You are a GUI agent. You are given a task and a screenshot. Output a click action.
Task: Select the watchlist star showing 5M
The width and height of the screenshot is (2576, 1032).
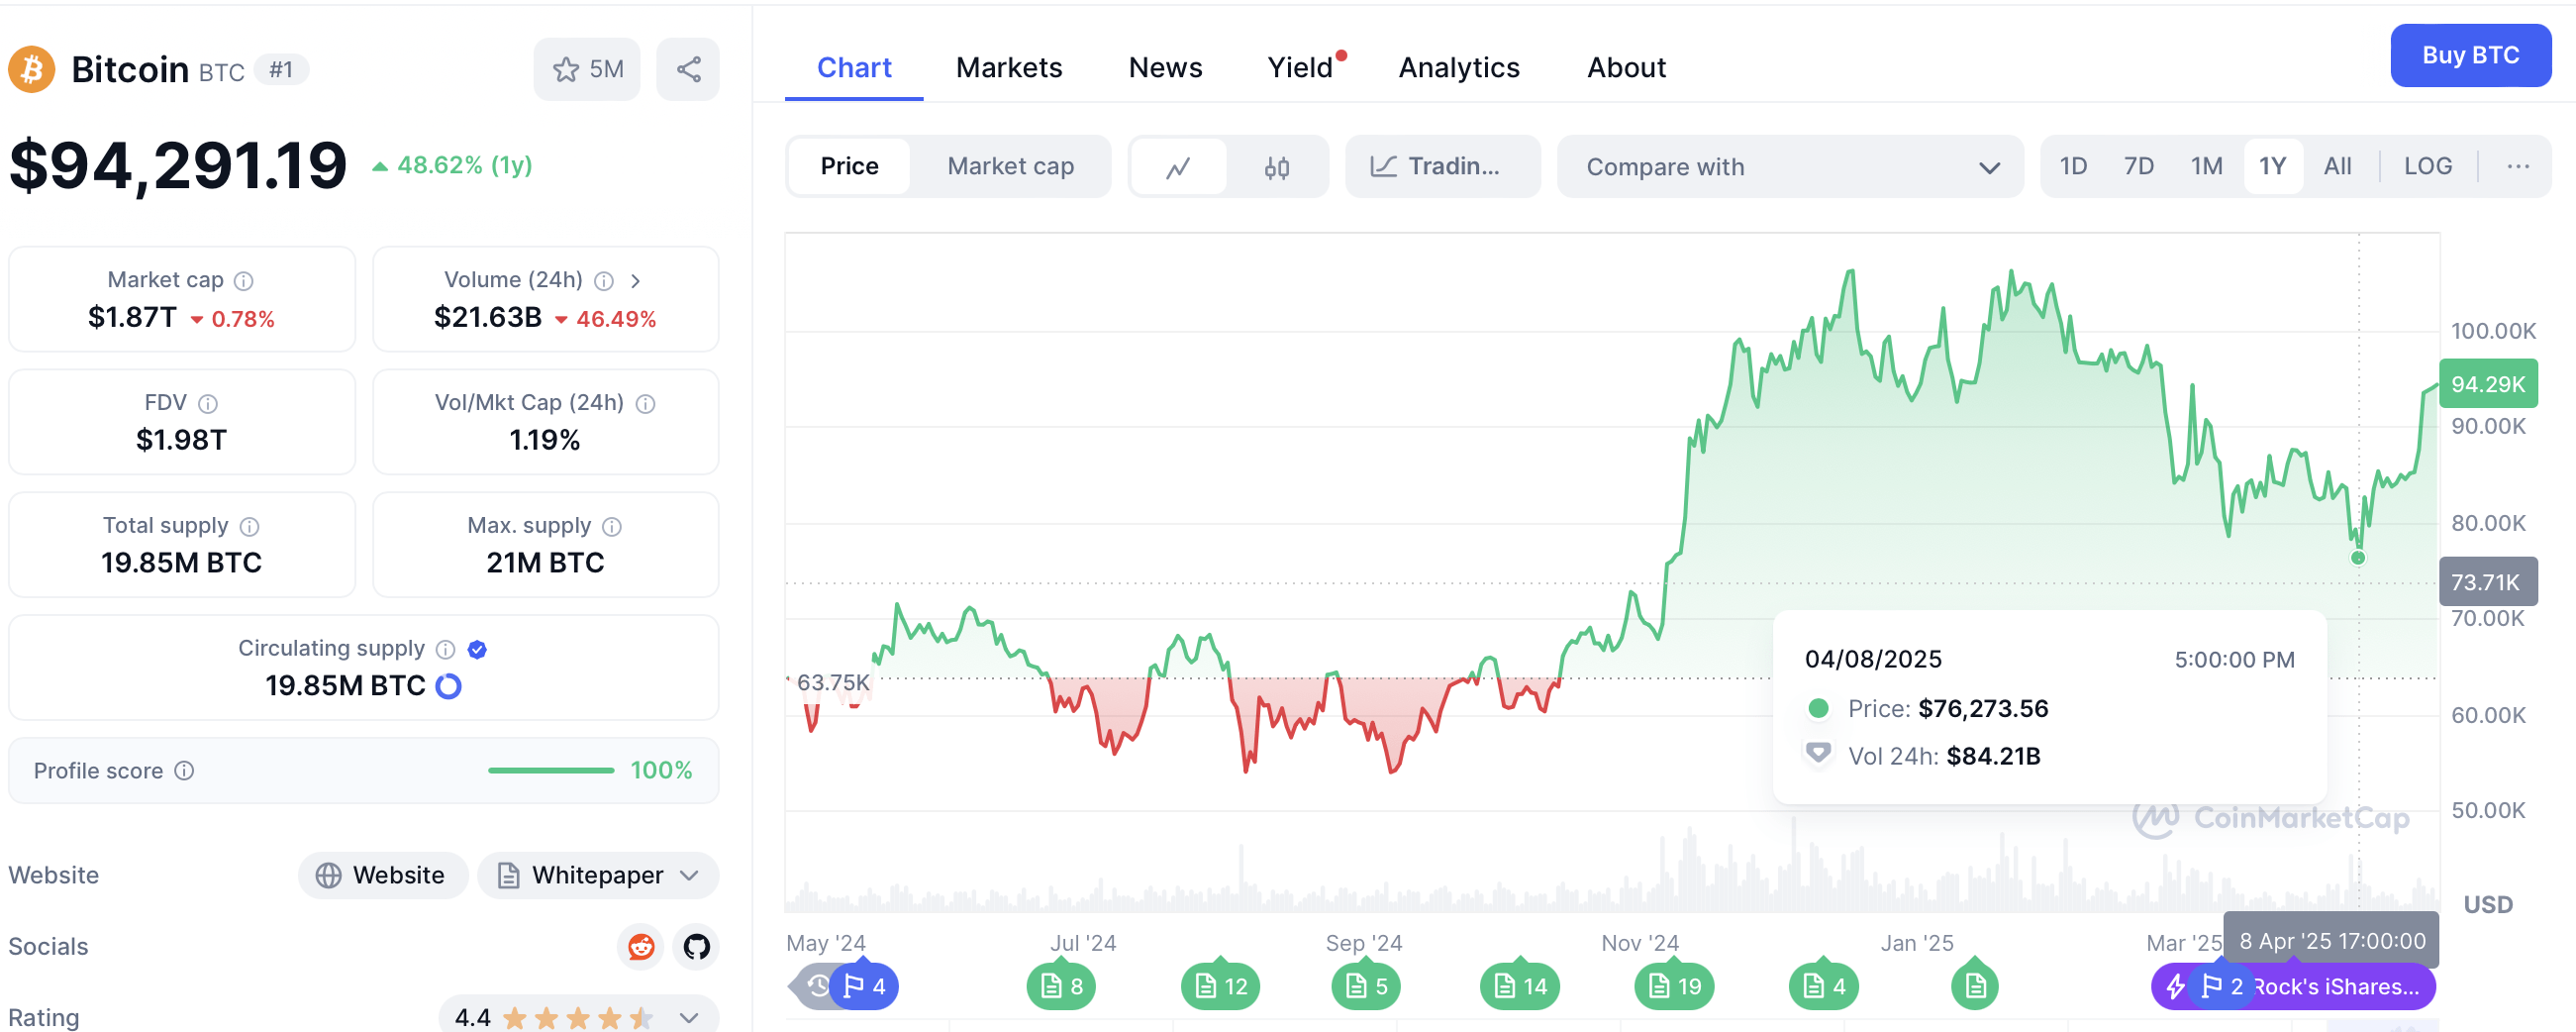tap(587, 68)
